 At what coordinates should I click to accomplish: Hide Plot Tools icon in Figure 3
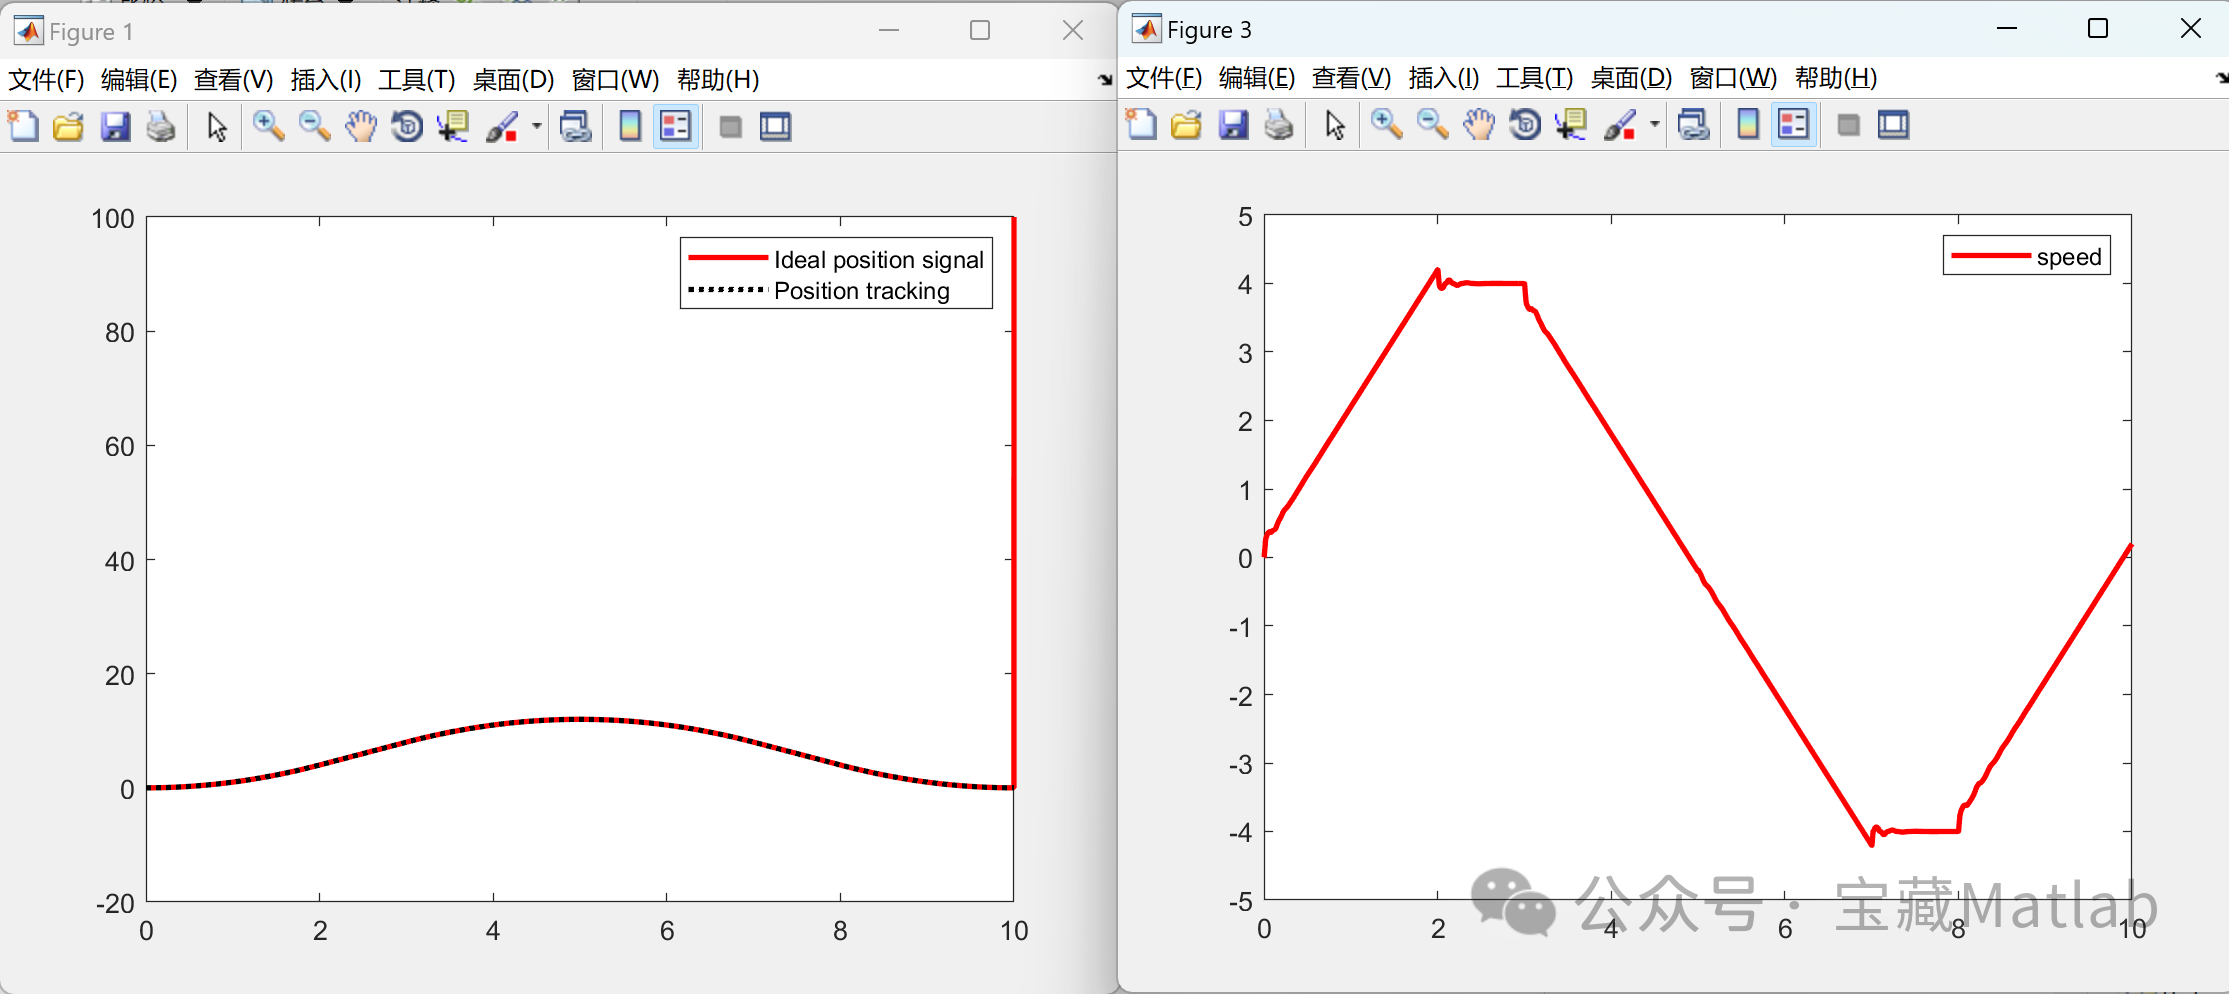coord(1849,124)
